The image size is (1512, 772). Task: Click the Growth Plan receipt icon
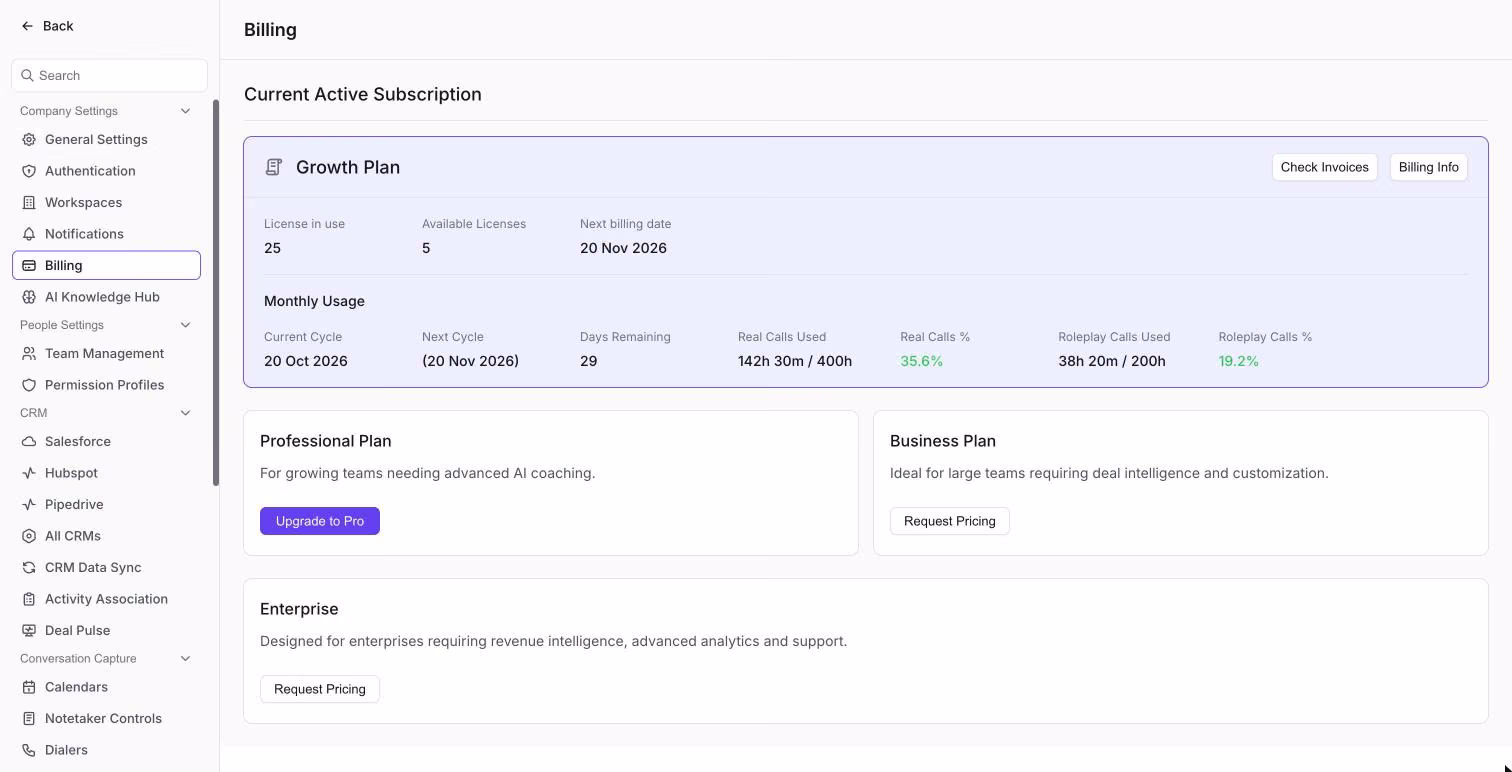pyautogui.click(x=273, y=167)
